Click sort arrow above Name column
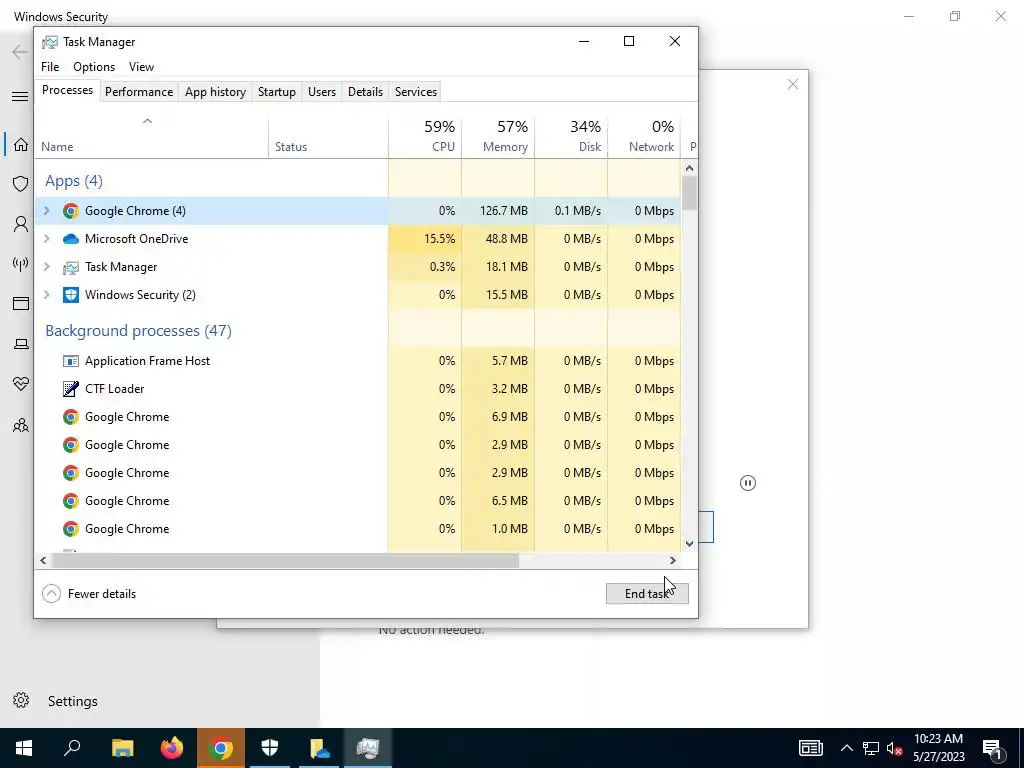1024x768 pixels. pos(148,121)
